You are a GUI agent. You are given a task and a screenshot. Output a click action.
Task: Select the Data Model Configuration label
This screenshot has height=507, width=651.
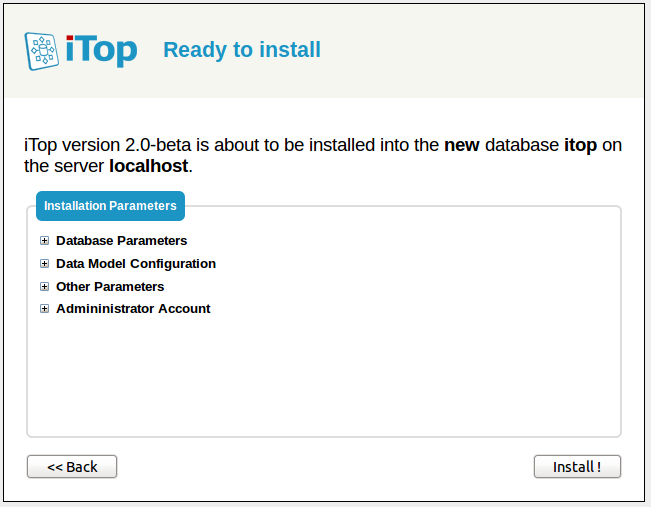[x=135, y=264]
